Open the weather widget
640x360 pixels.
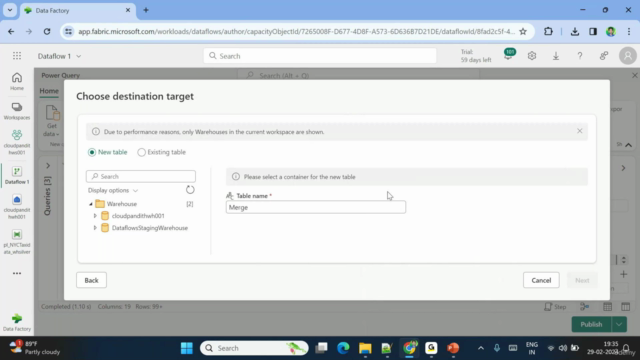(35, 348)
